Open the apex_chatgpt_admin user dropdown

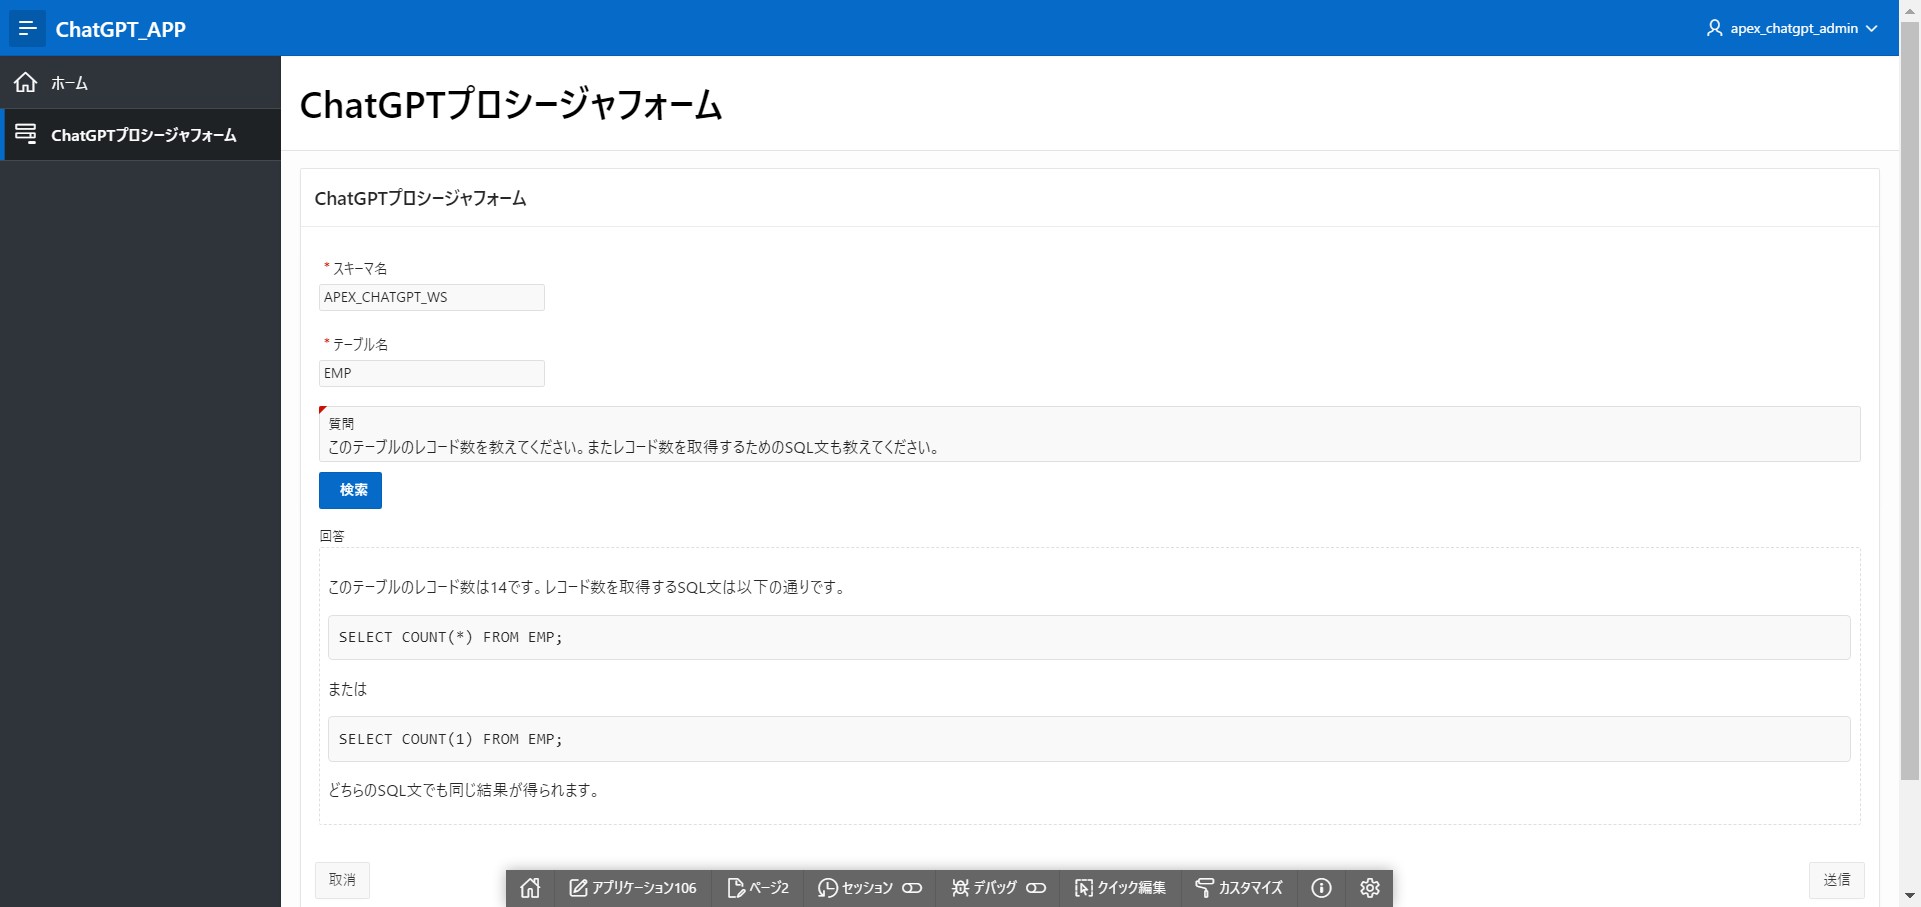click(1791, 28)
